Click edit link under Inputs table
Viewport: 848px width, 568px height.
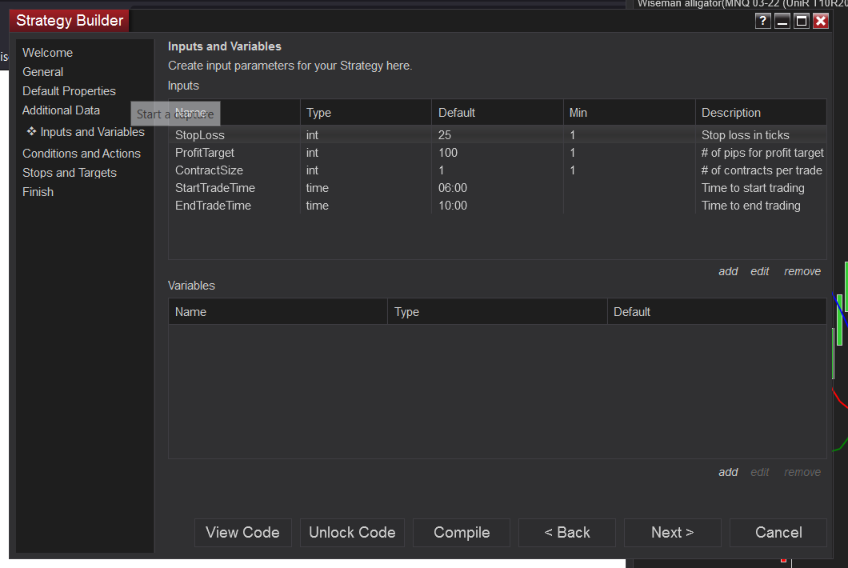760,271
